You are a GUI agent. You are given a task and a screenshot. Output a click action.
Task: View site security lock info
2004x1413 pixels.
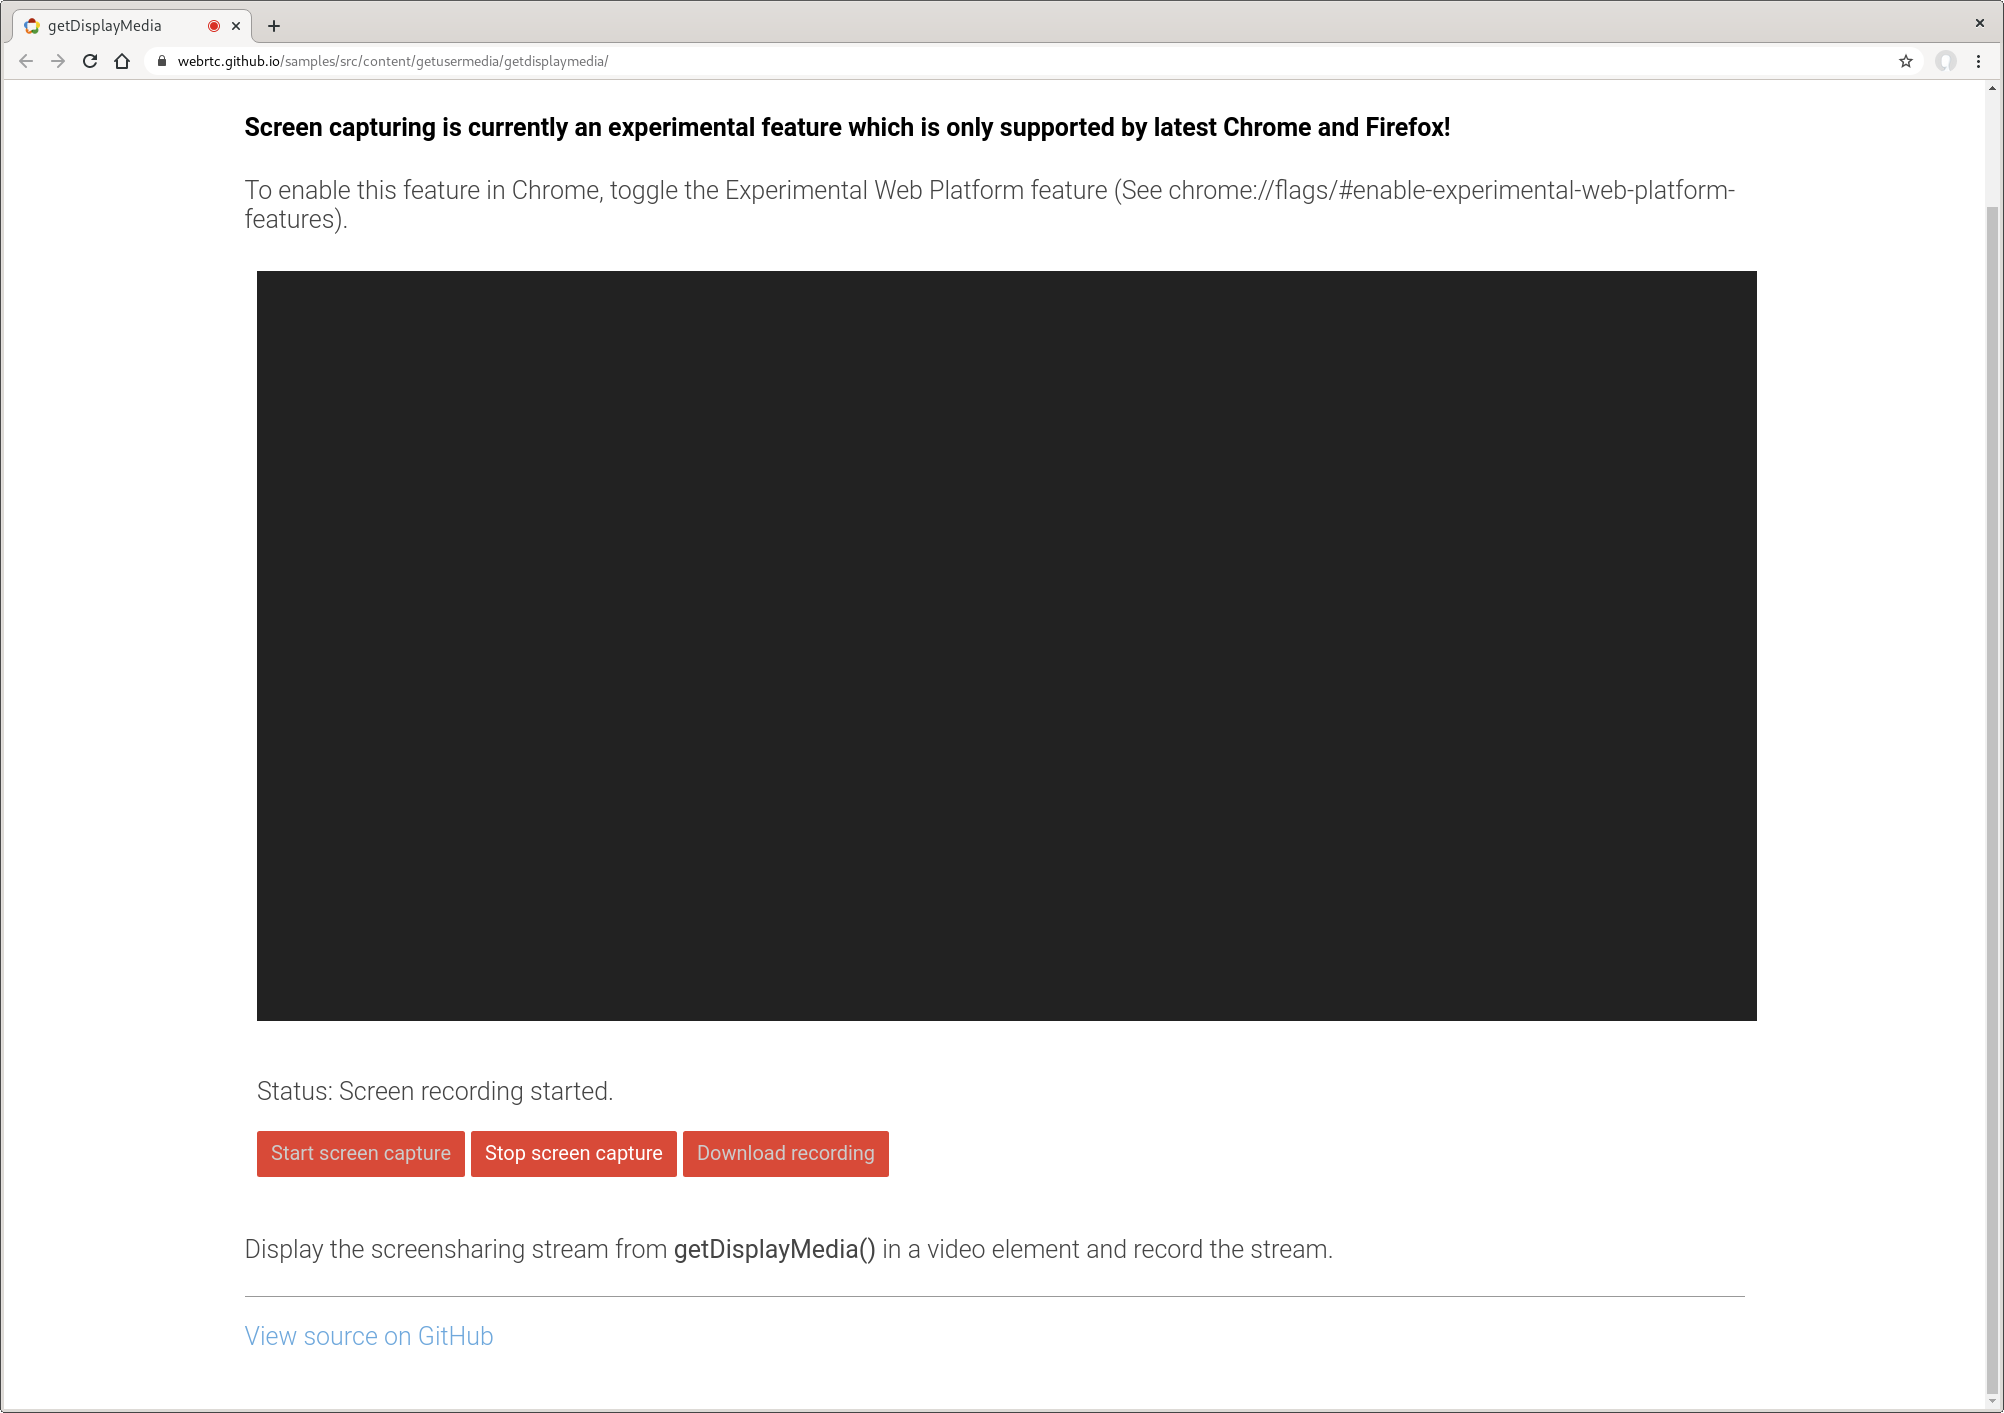[x=162, y=61]
